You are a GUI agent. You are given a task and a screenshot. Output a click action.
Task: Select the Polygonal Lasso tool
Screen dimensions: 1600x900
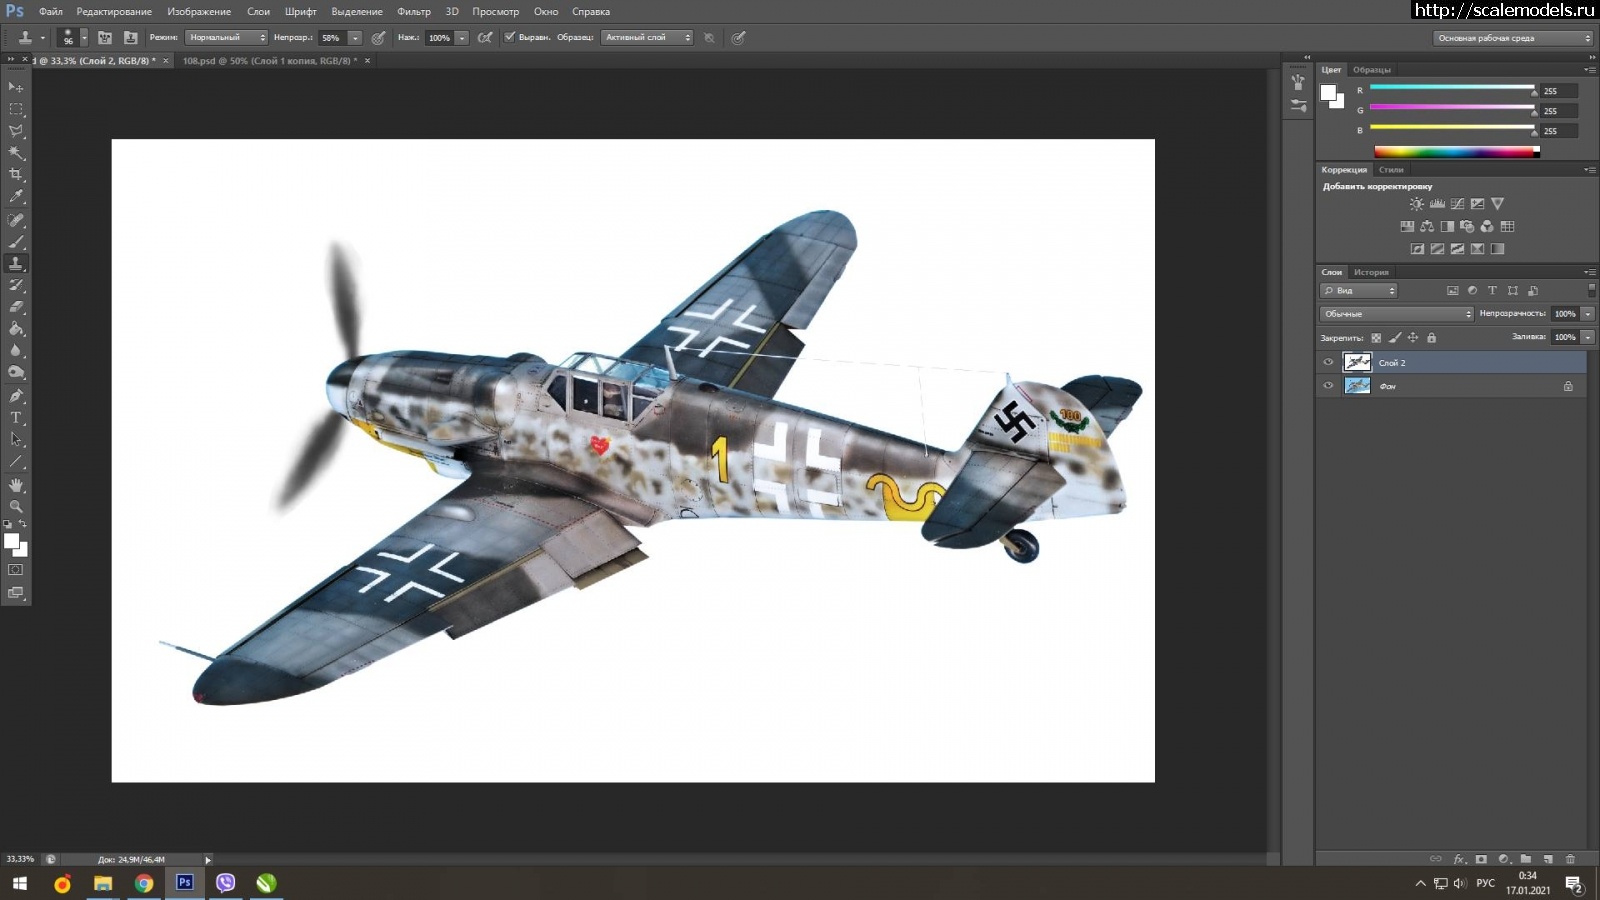16,131
